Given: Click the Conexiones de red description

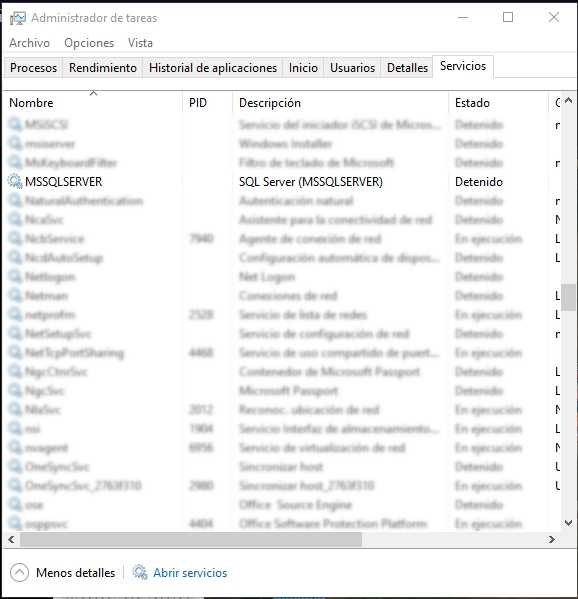Looking at the screenshot, I should (x=288, y=296).
